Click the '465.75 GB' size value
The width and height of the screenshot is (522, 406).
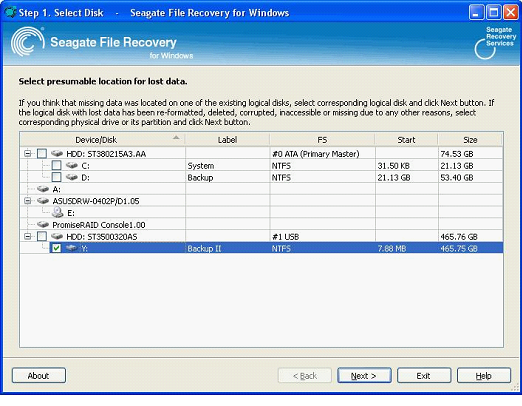(x=459, y=249)
